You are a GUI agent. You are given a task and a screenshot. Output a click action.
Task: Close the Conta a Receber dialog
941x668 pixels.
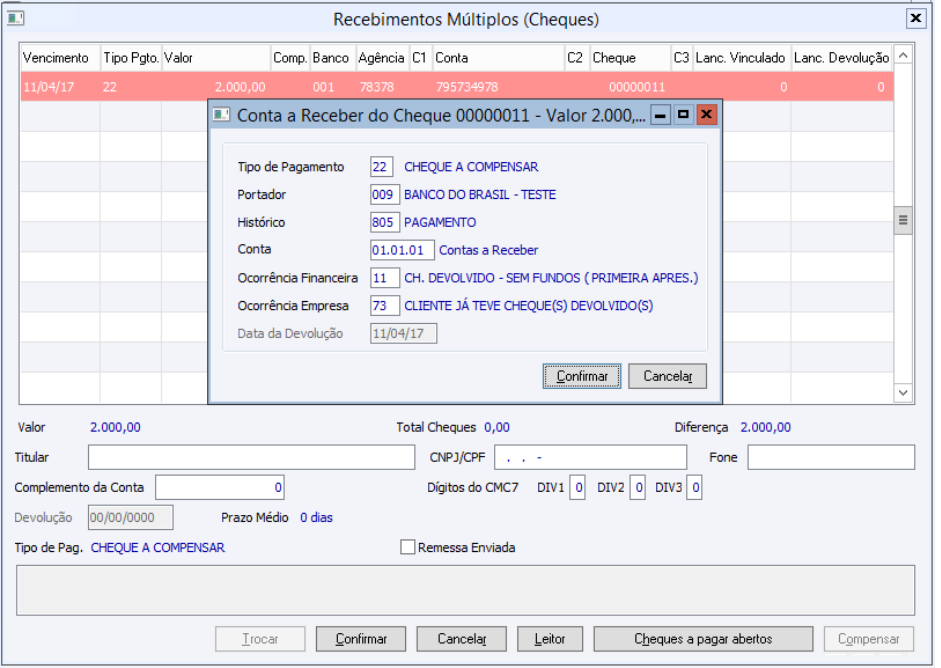click(706, 114)
